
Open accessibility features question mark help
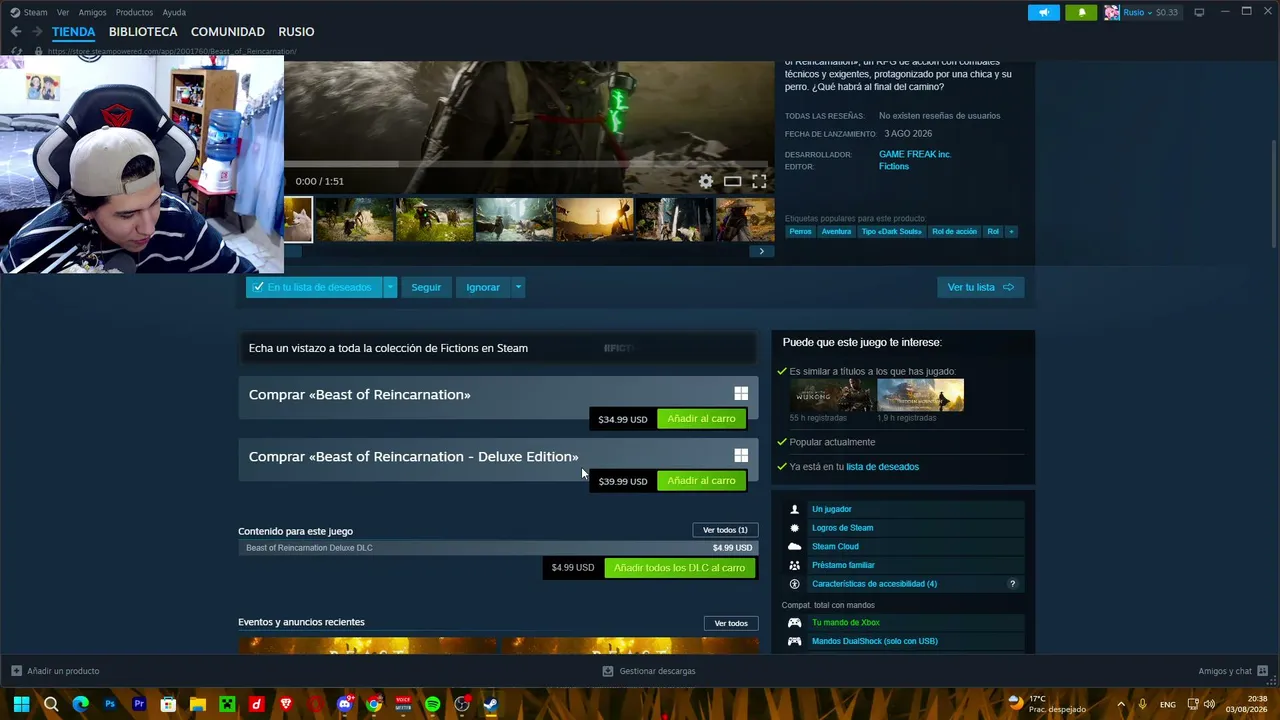point(1012,584)
